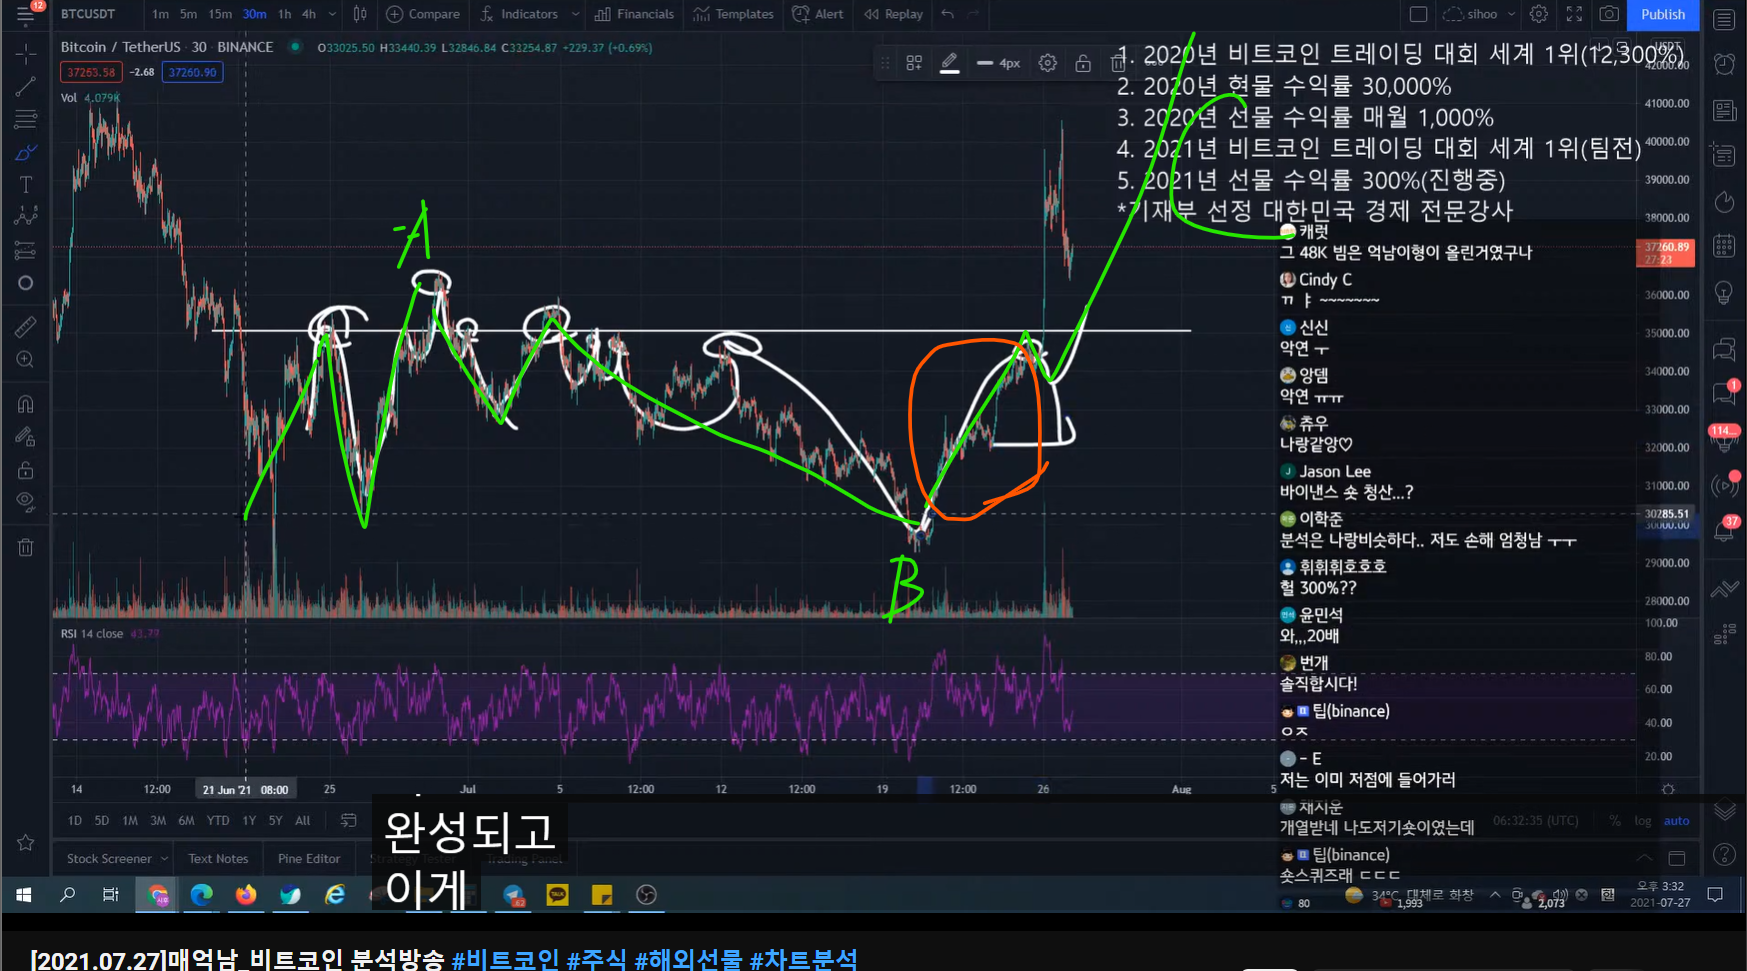Screen dimensions: 1747x971
Task: Take a chart snapshot with camera
Action: (x=1609, y=14)
